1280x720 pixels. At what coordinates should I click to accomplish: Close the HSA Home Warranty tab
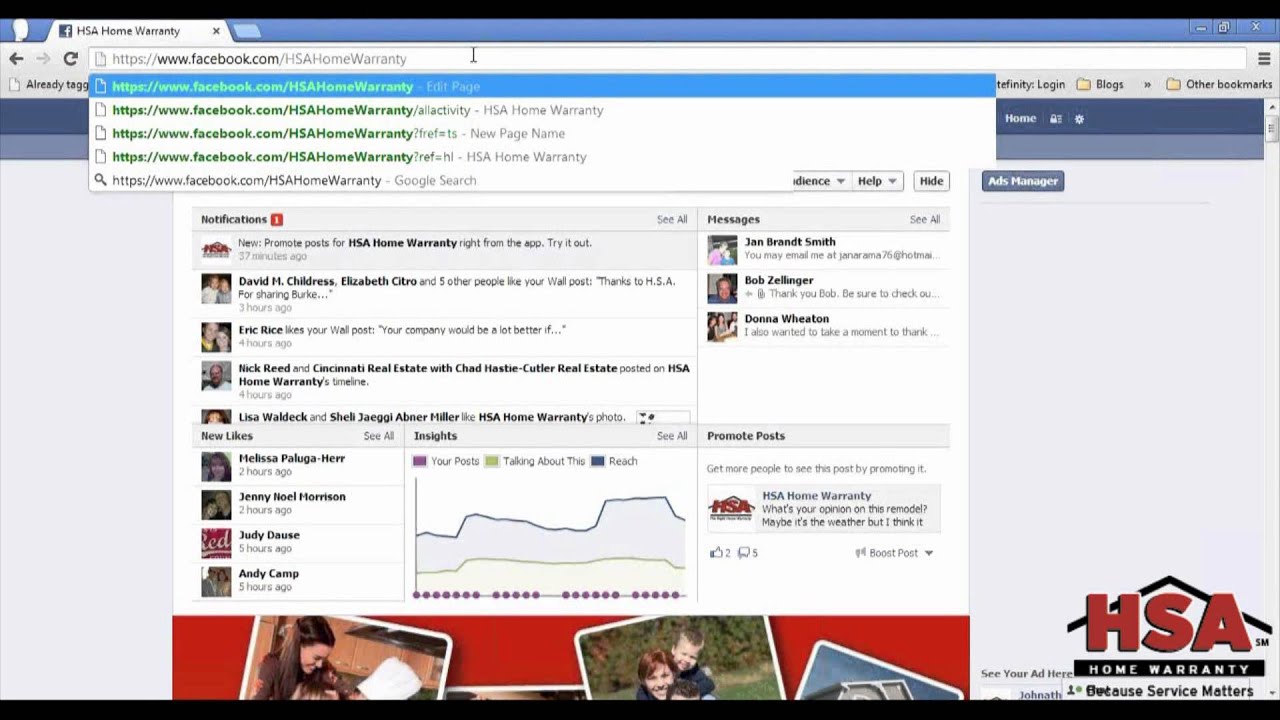coord(216,31)
